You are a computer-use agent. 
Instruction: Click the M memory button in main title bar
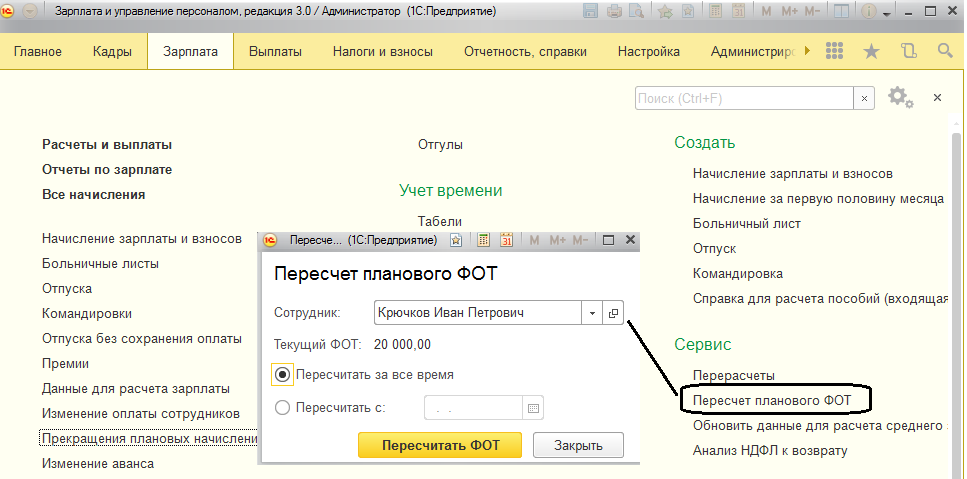pyautogui.click(x=767, y=12)
